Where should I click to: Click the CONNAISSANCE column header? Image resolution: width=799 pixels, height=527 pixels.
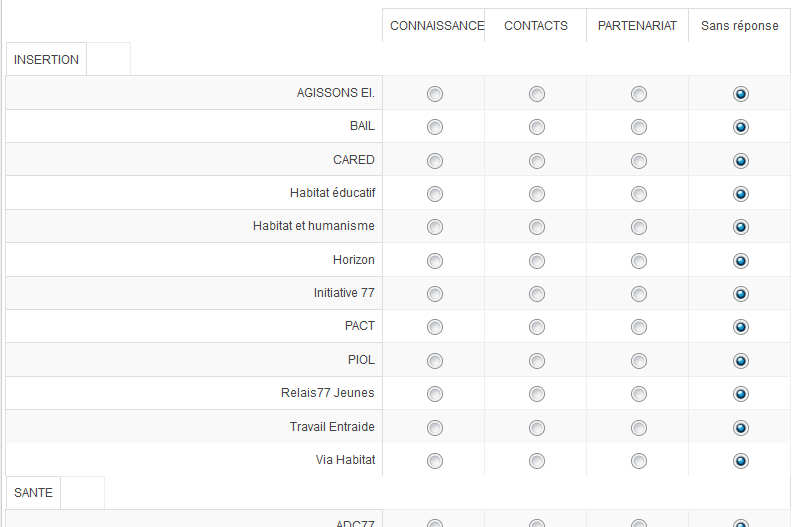(x=437, y=26)
